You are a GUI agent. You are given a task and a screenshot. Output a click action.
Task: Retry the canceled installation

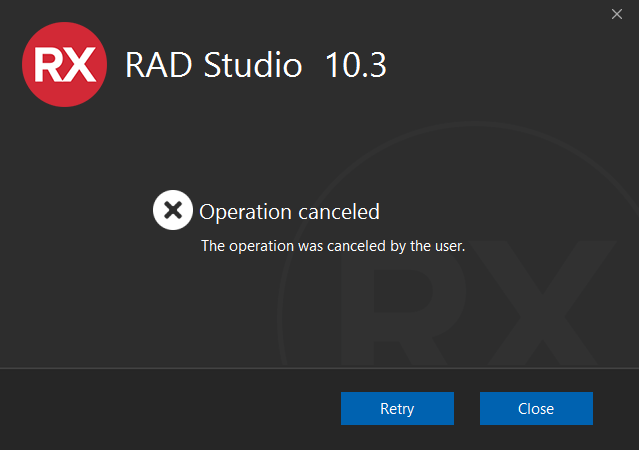tap(397, 408)
